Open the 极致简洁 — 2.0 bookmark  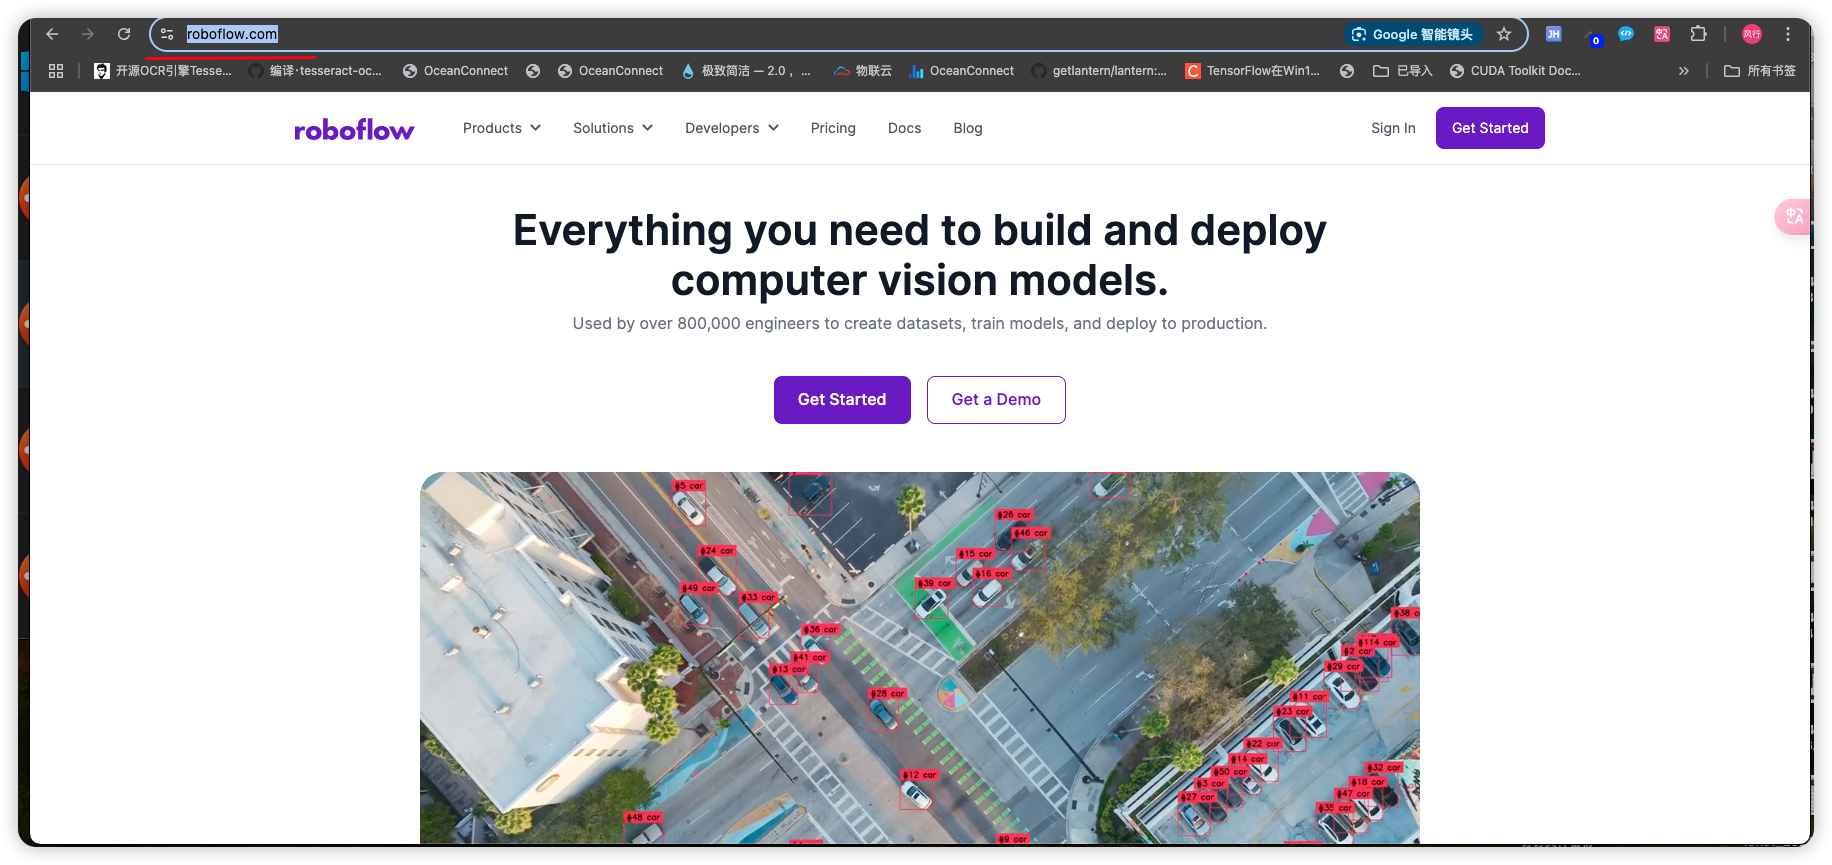[746, 71]
